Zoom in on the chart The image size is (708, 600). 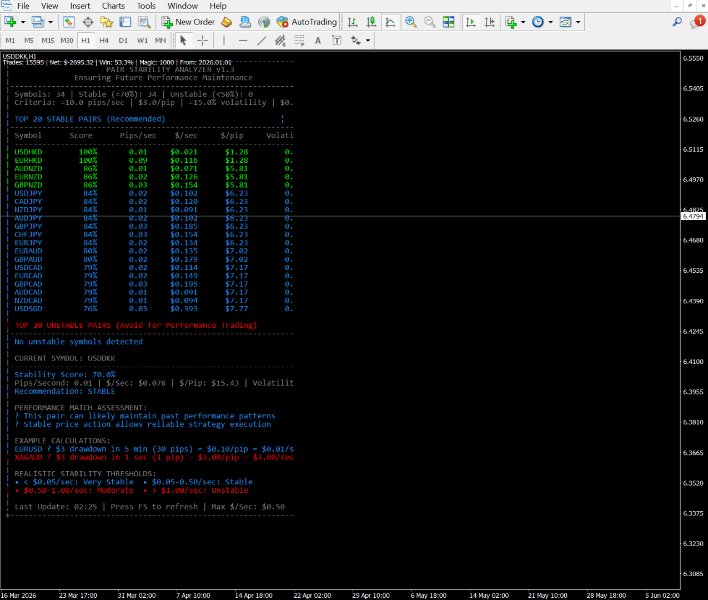point(410,22)
